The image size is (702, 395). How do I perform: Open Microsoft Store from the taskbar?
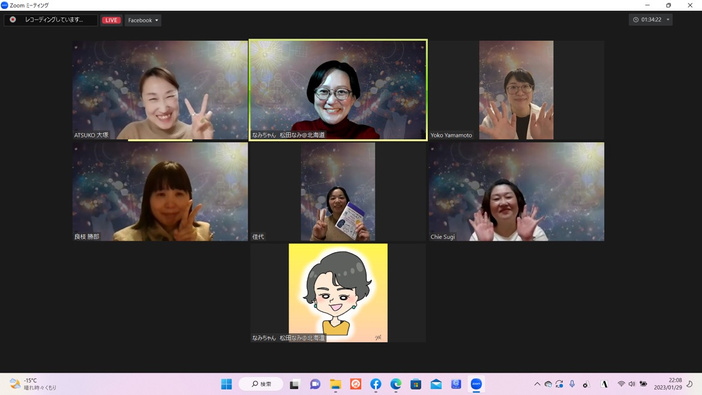point(416,384)
